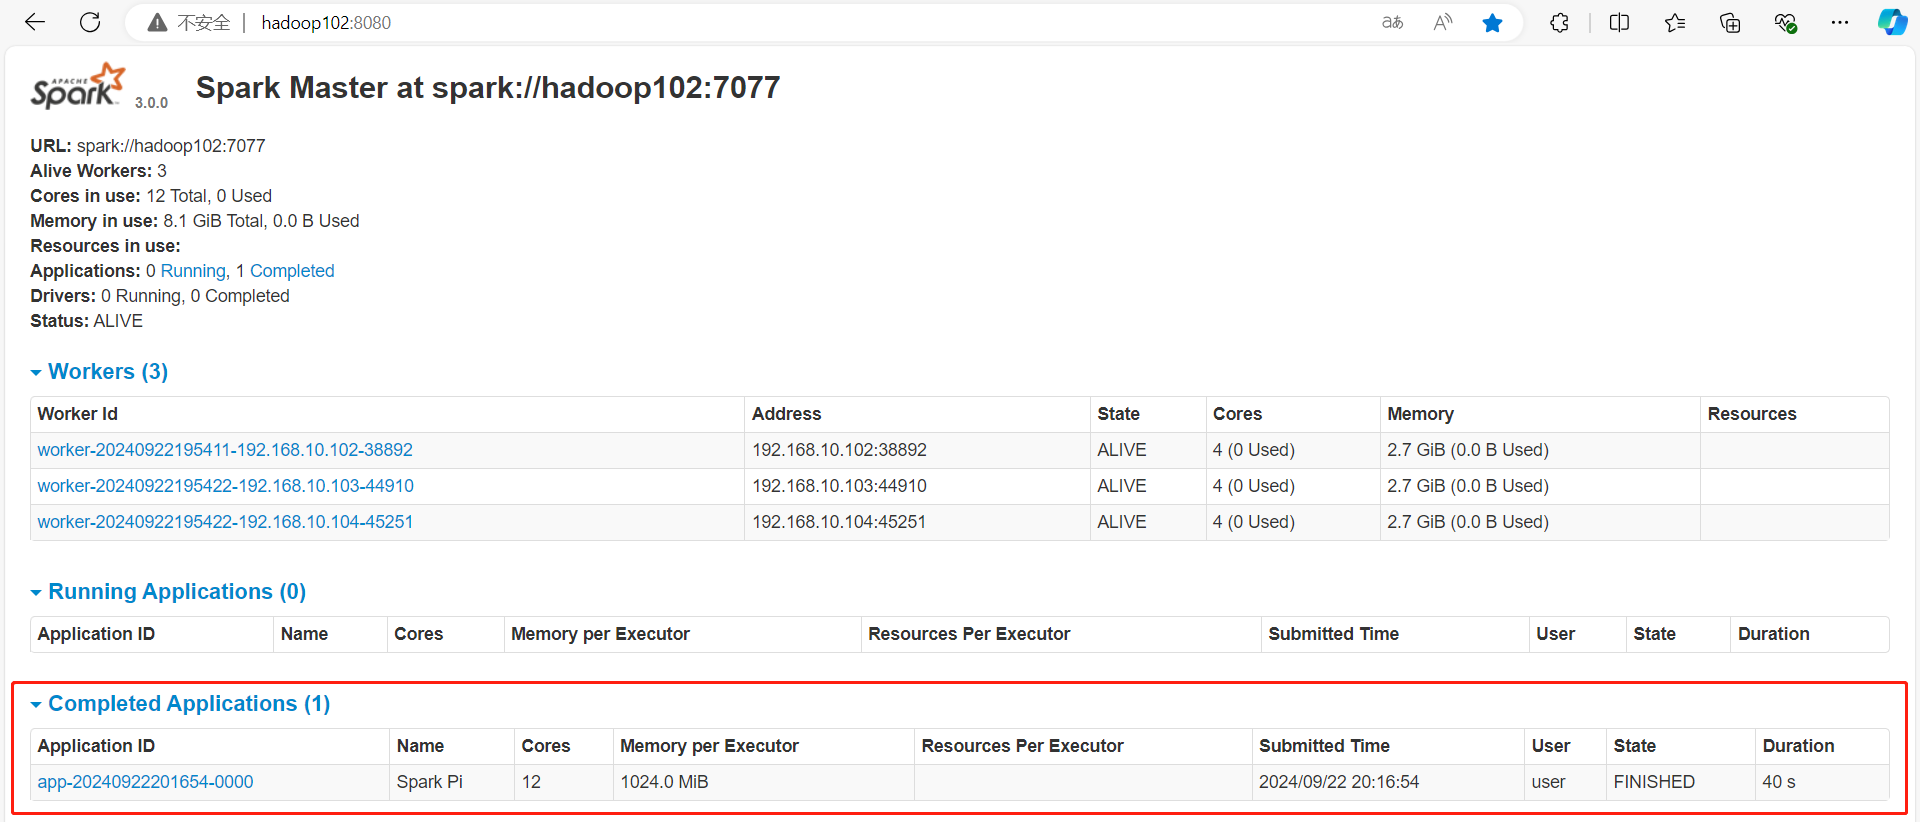
Task: Open the Completed applications link
Action: (x=292, y=271)
